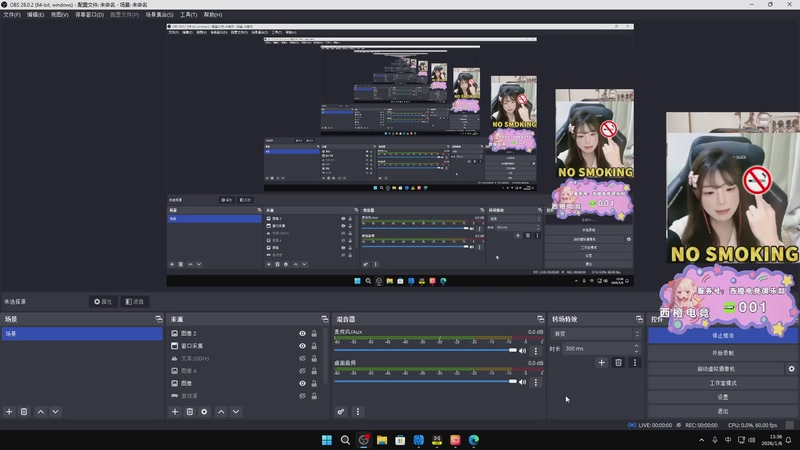The height and width of the screenshot is (450, 800).
Task: Move source up in Sources panel
Action: click(221, 412)
